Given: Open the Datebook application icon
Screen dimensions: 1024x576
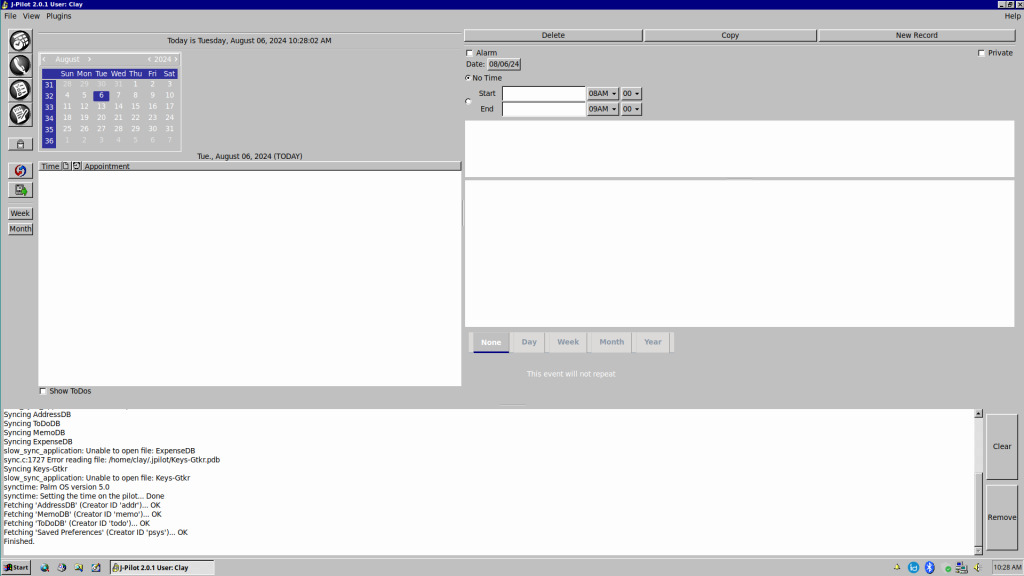Looking at the screenshot, I should tap(20, 41).
